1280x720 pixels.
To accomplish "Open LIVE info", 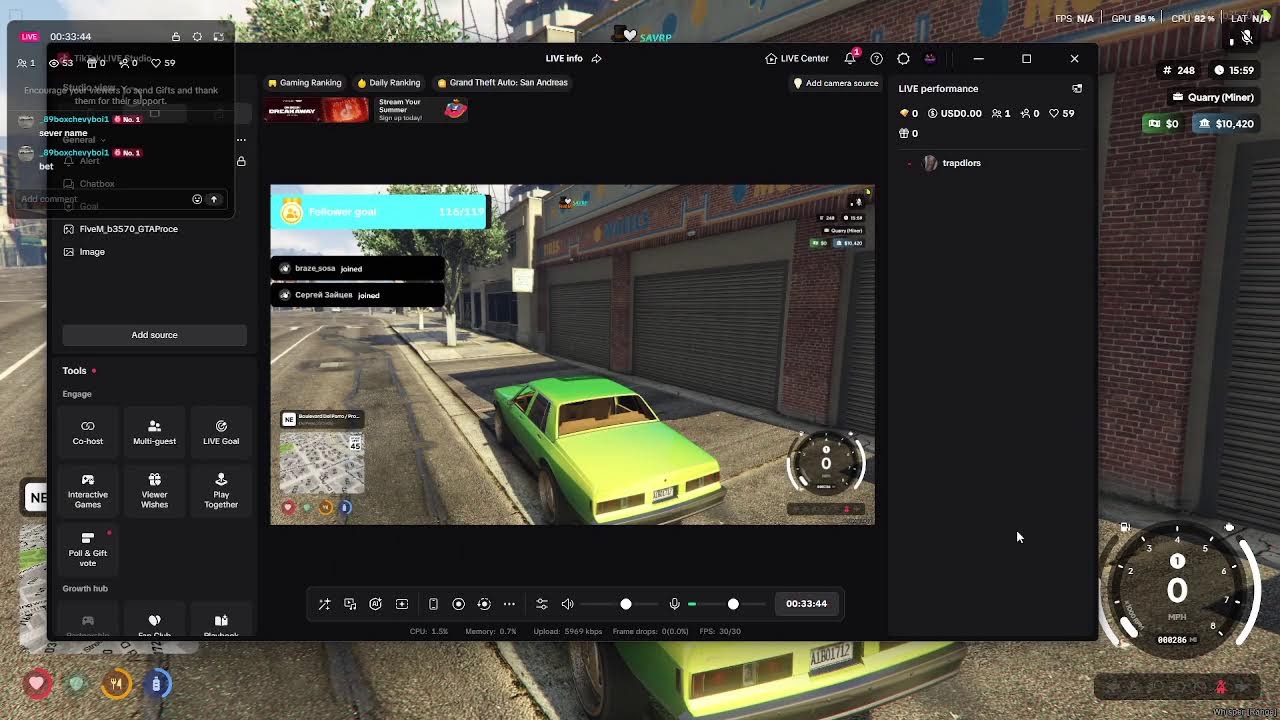I will 564,58.
